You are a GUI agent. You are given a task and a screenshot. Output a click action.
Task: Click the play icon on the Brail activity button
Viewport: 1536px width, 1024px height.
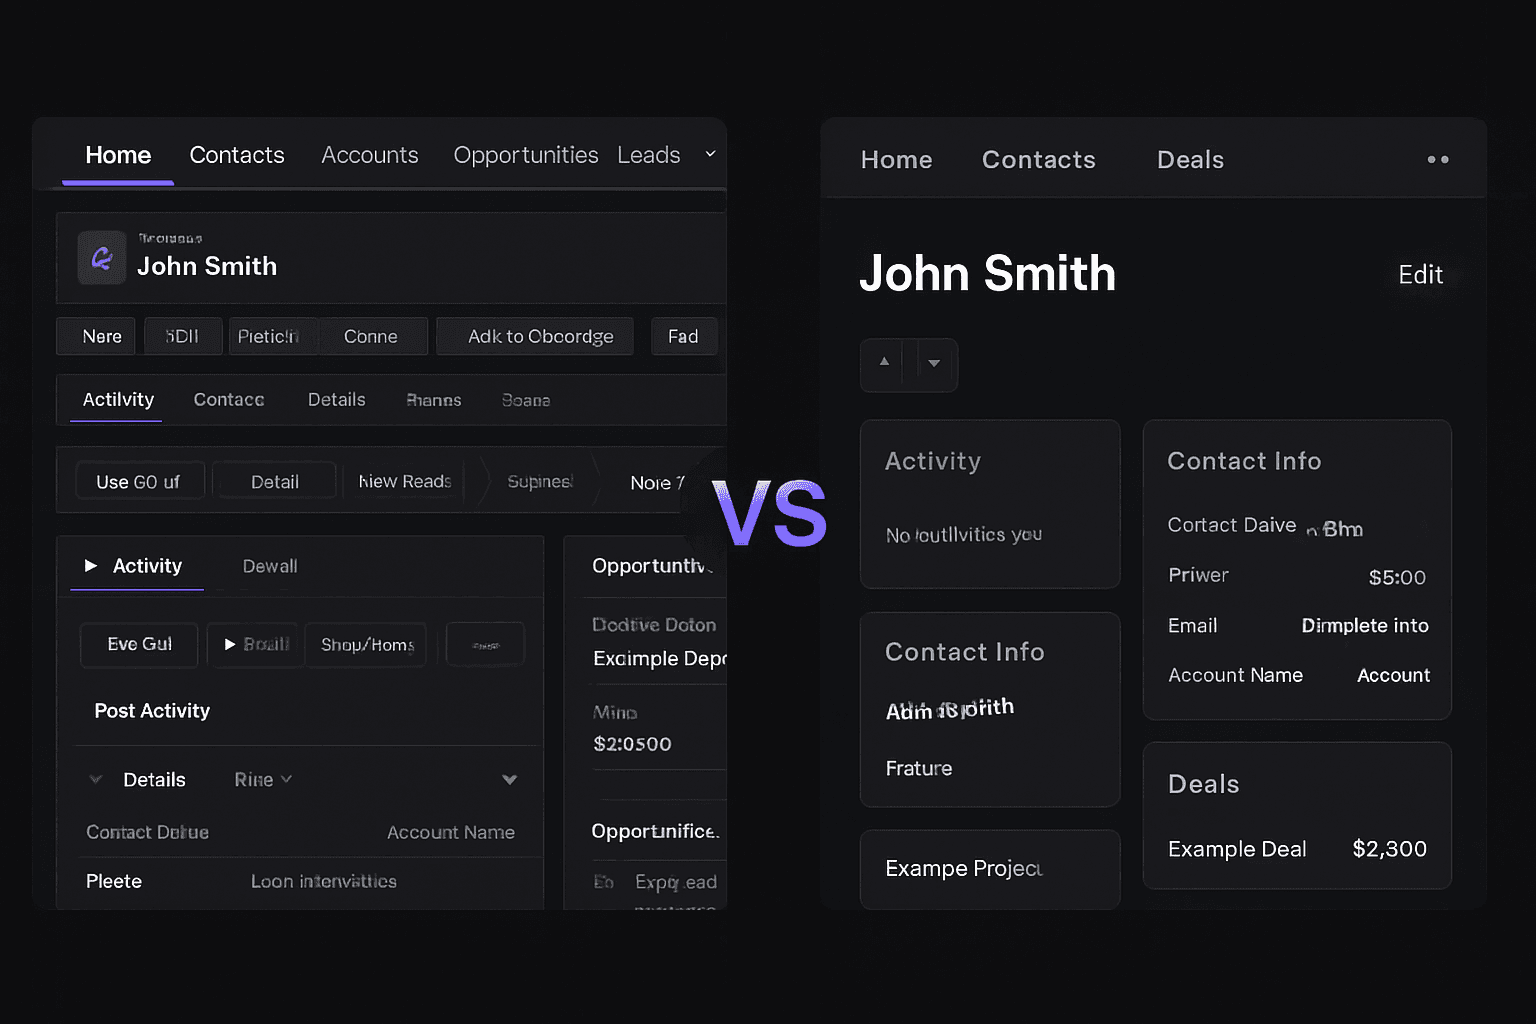click(x=228, y=645)
